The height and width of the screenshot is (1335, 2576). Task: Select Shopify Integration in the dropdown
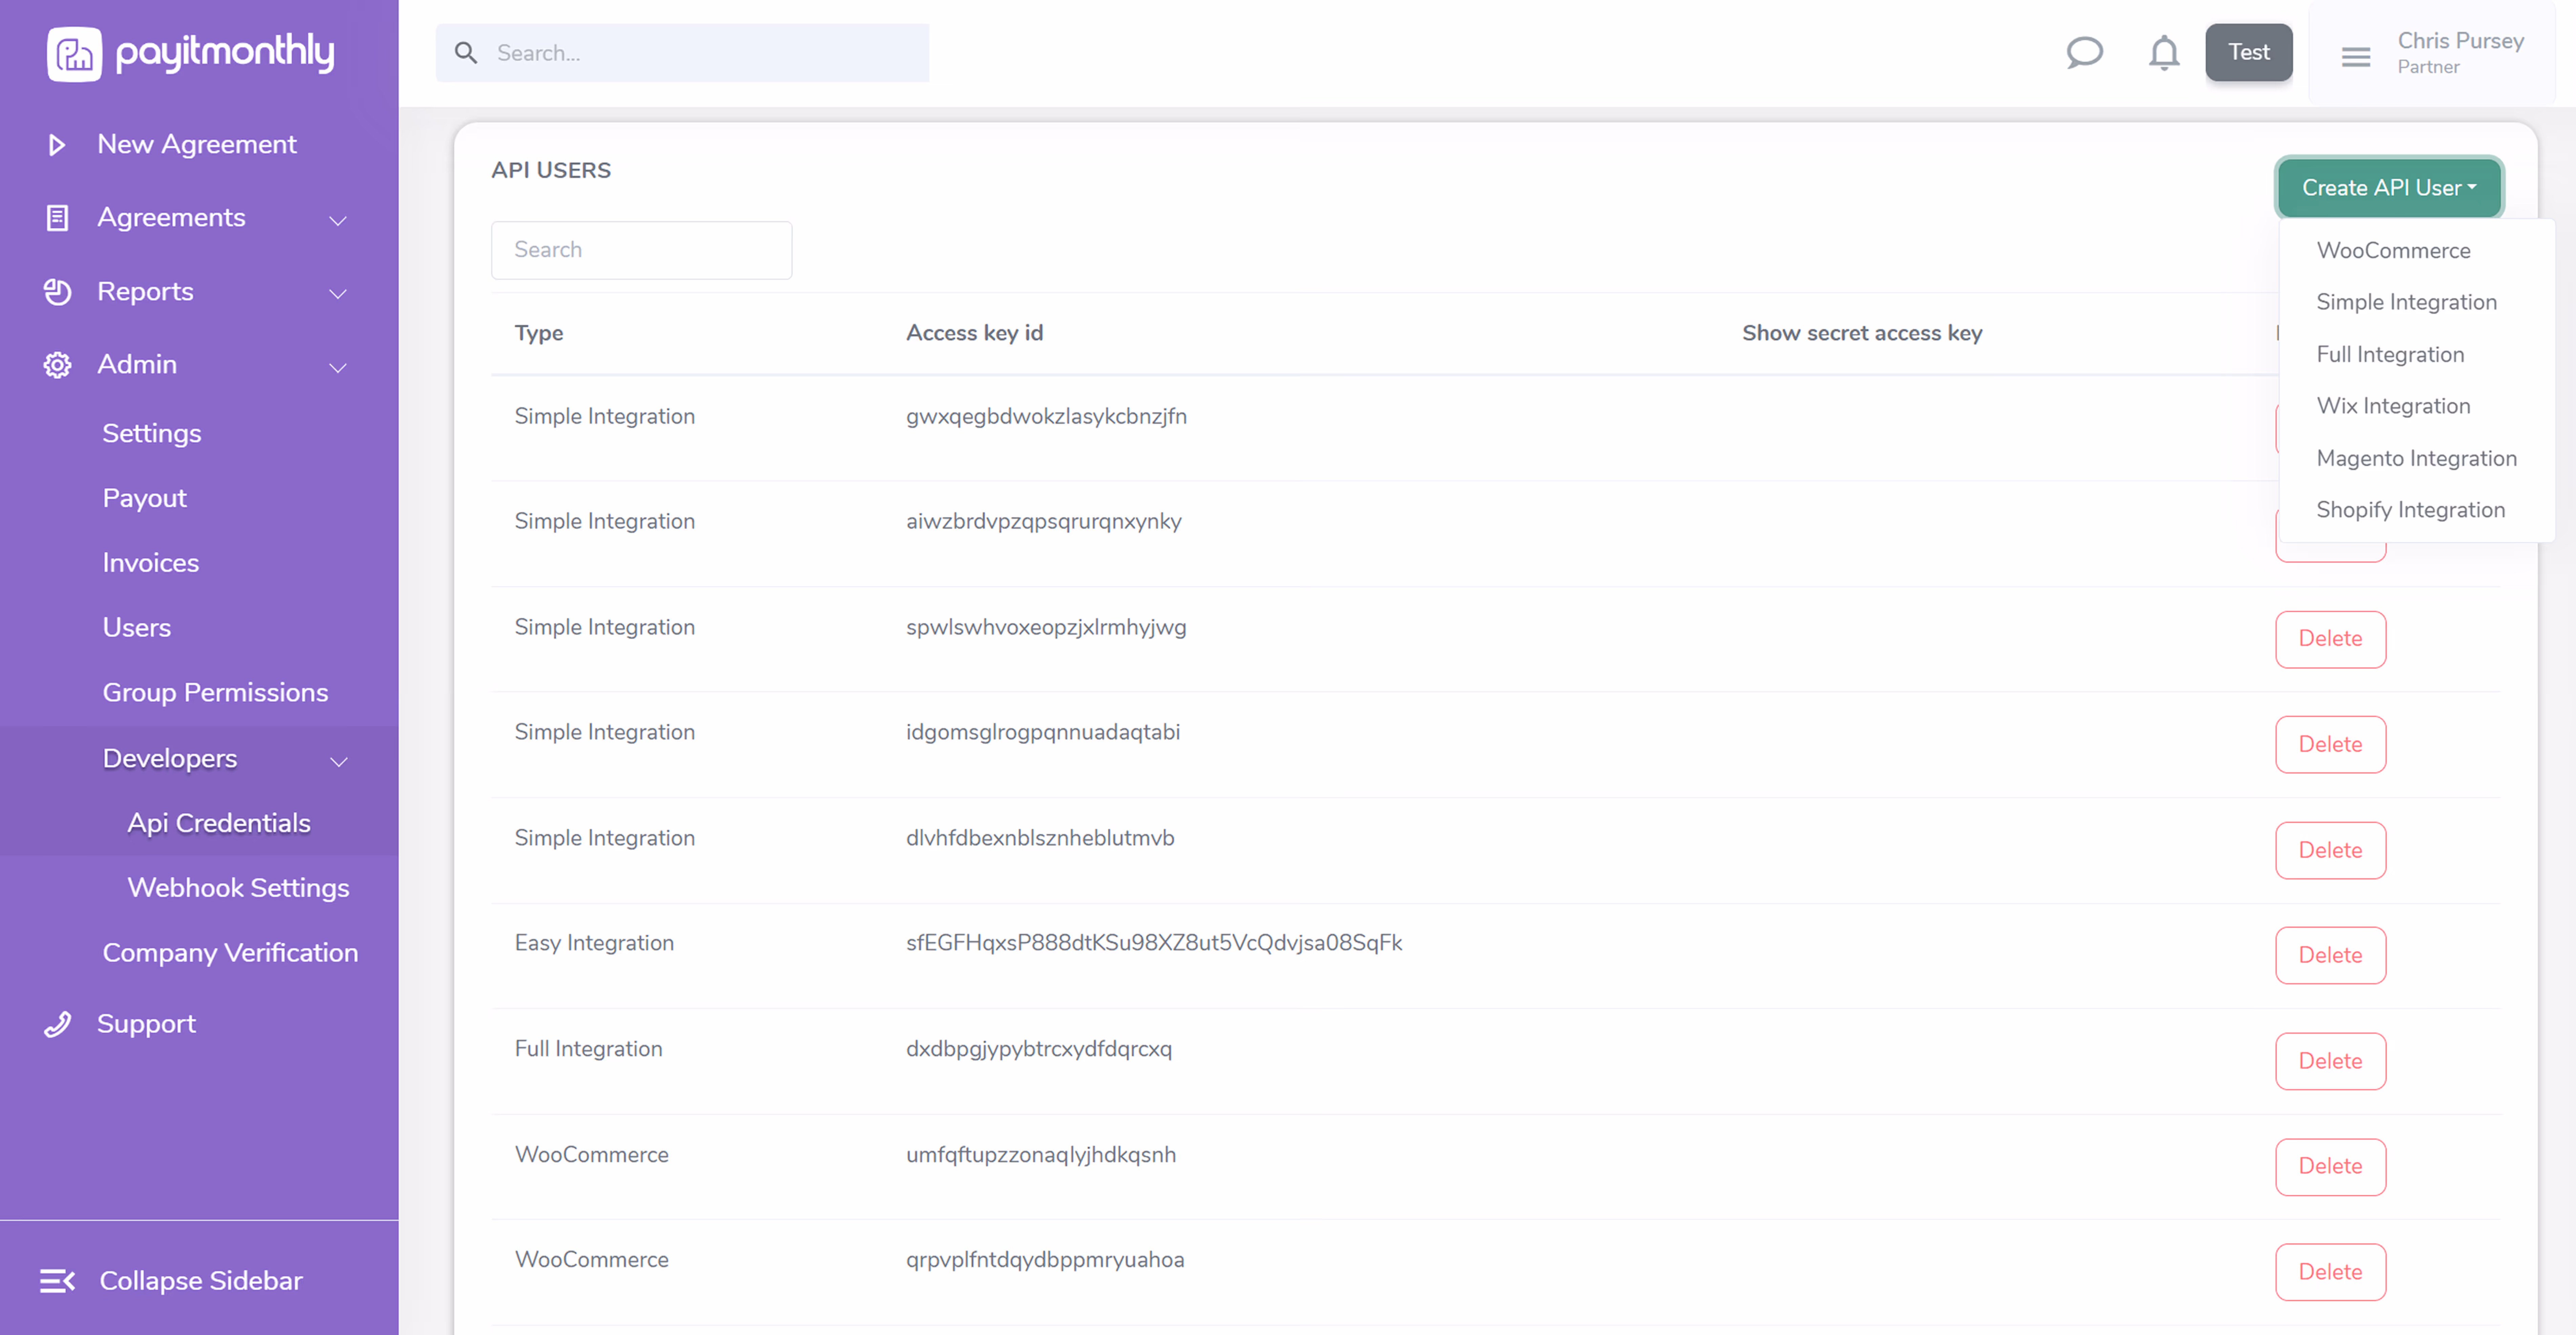coord(2410,510)
